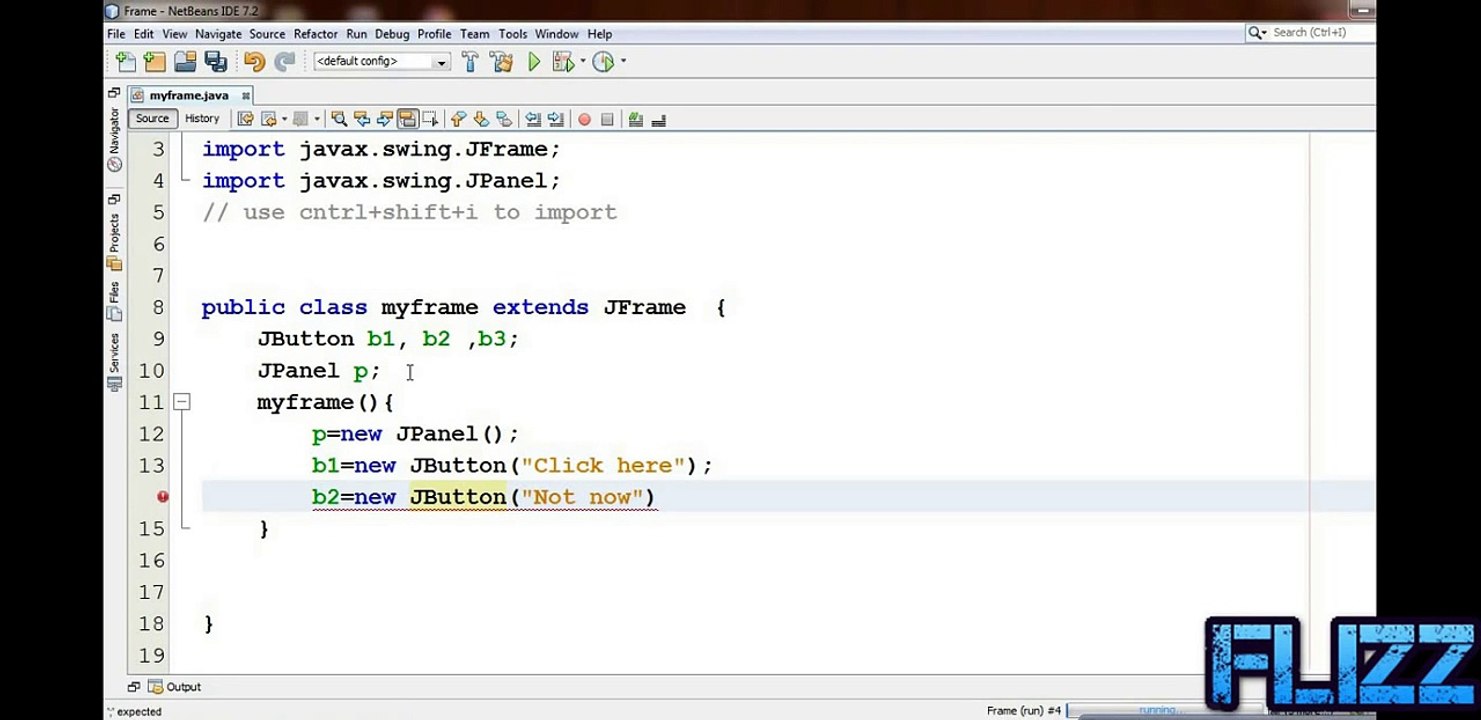
Task: Click the Uncomment lines icon
Action: tap(658, 119)
